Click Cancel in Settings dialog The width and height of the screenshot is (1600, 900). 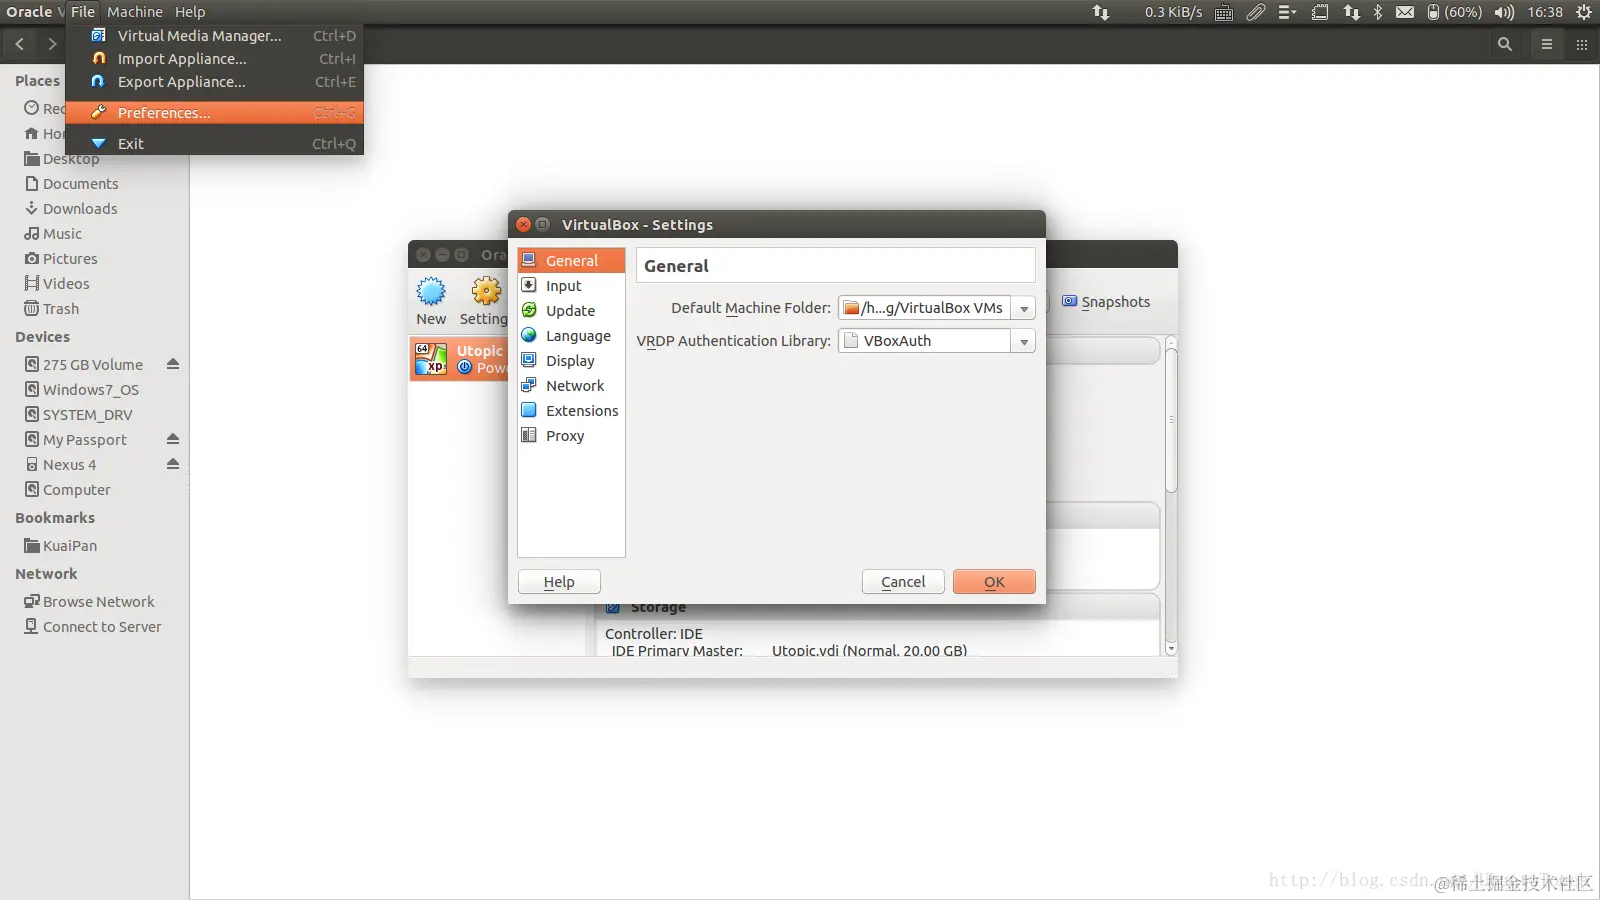click(903, 582)
